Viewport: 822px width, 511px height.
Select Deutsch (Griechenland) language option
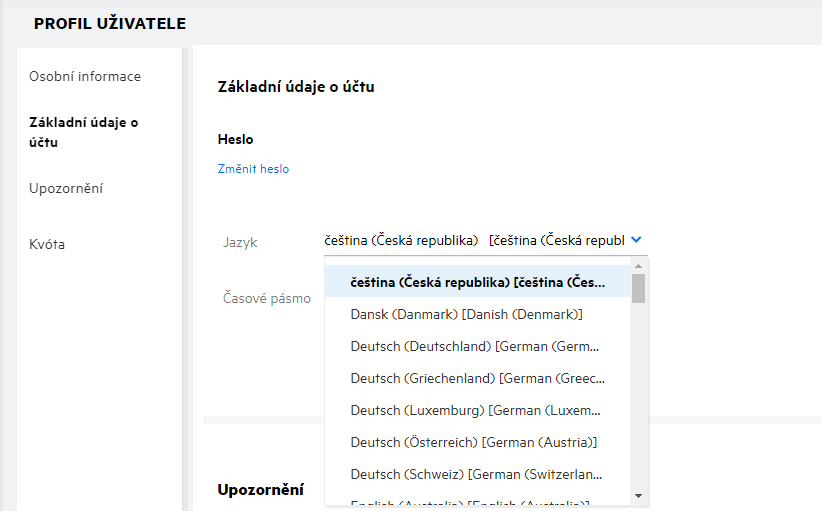click(477, 379)
